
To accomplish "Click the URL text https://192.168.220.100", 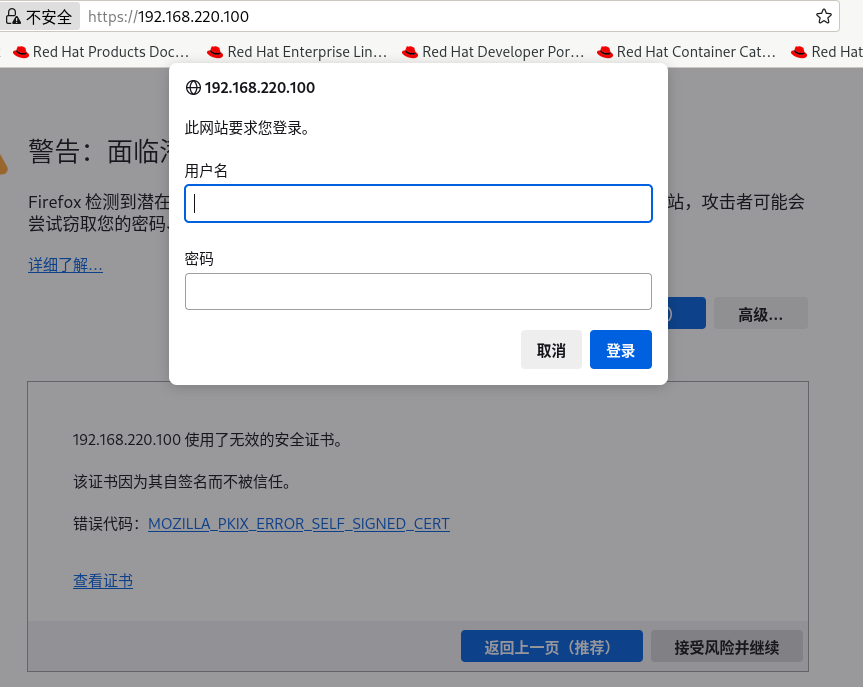I will point(168,17).
